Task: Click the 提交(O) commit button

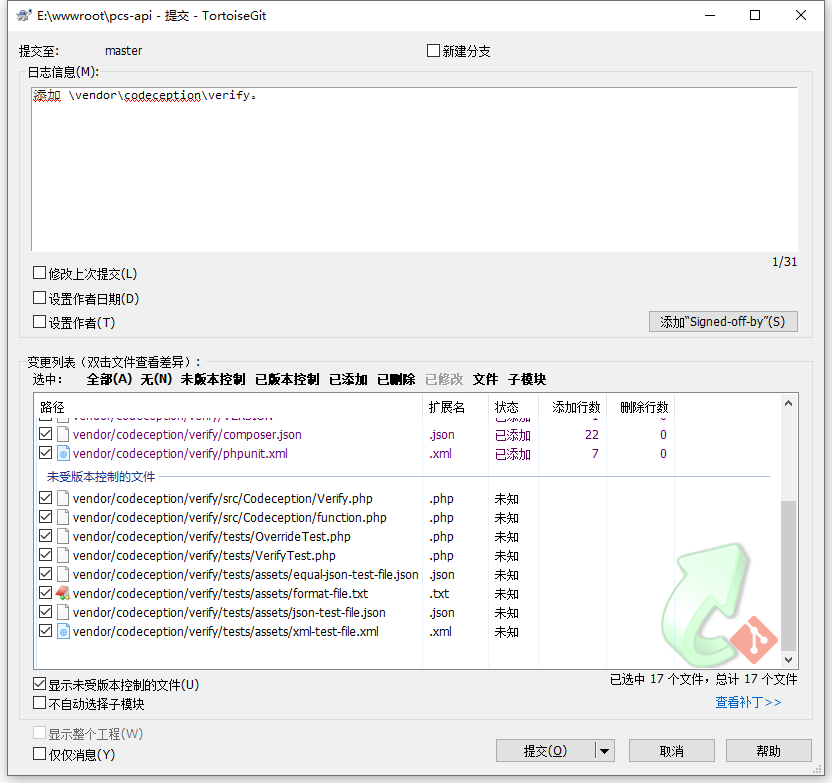Action: click(545, 751)
